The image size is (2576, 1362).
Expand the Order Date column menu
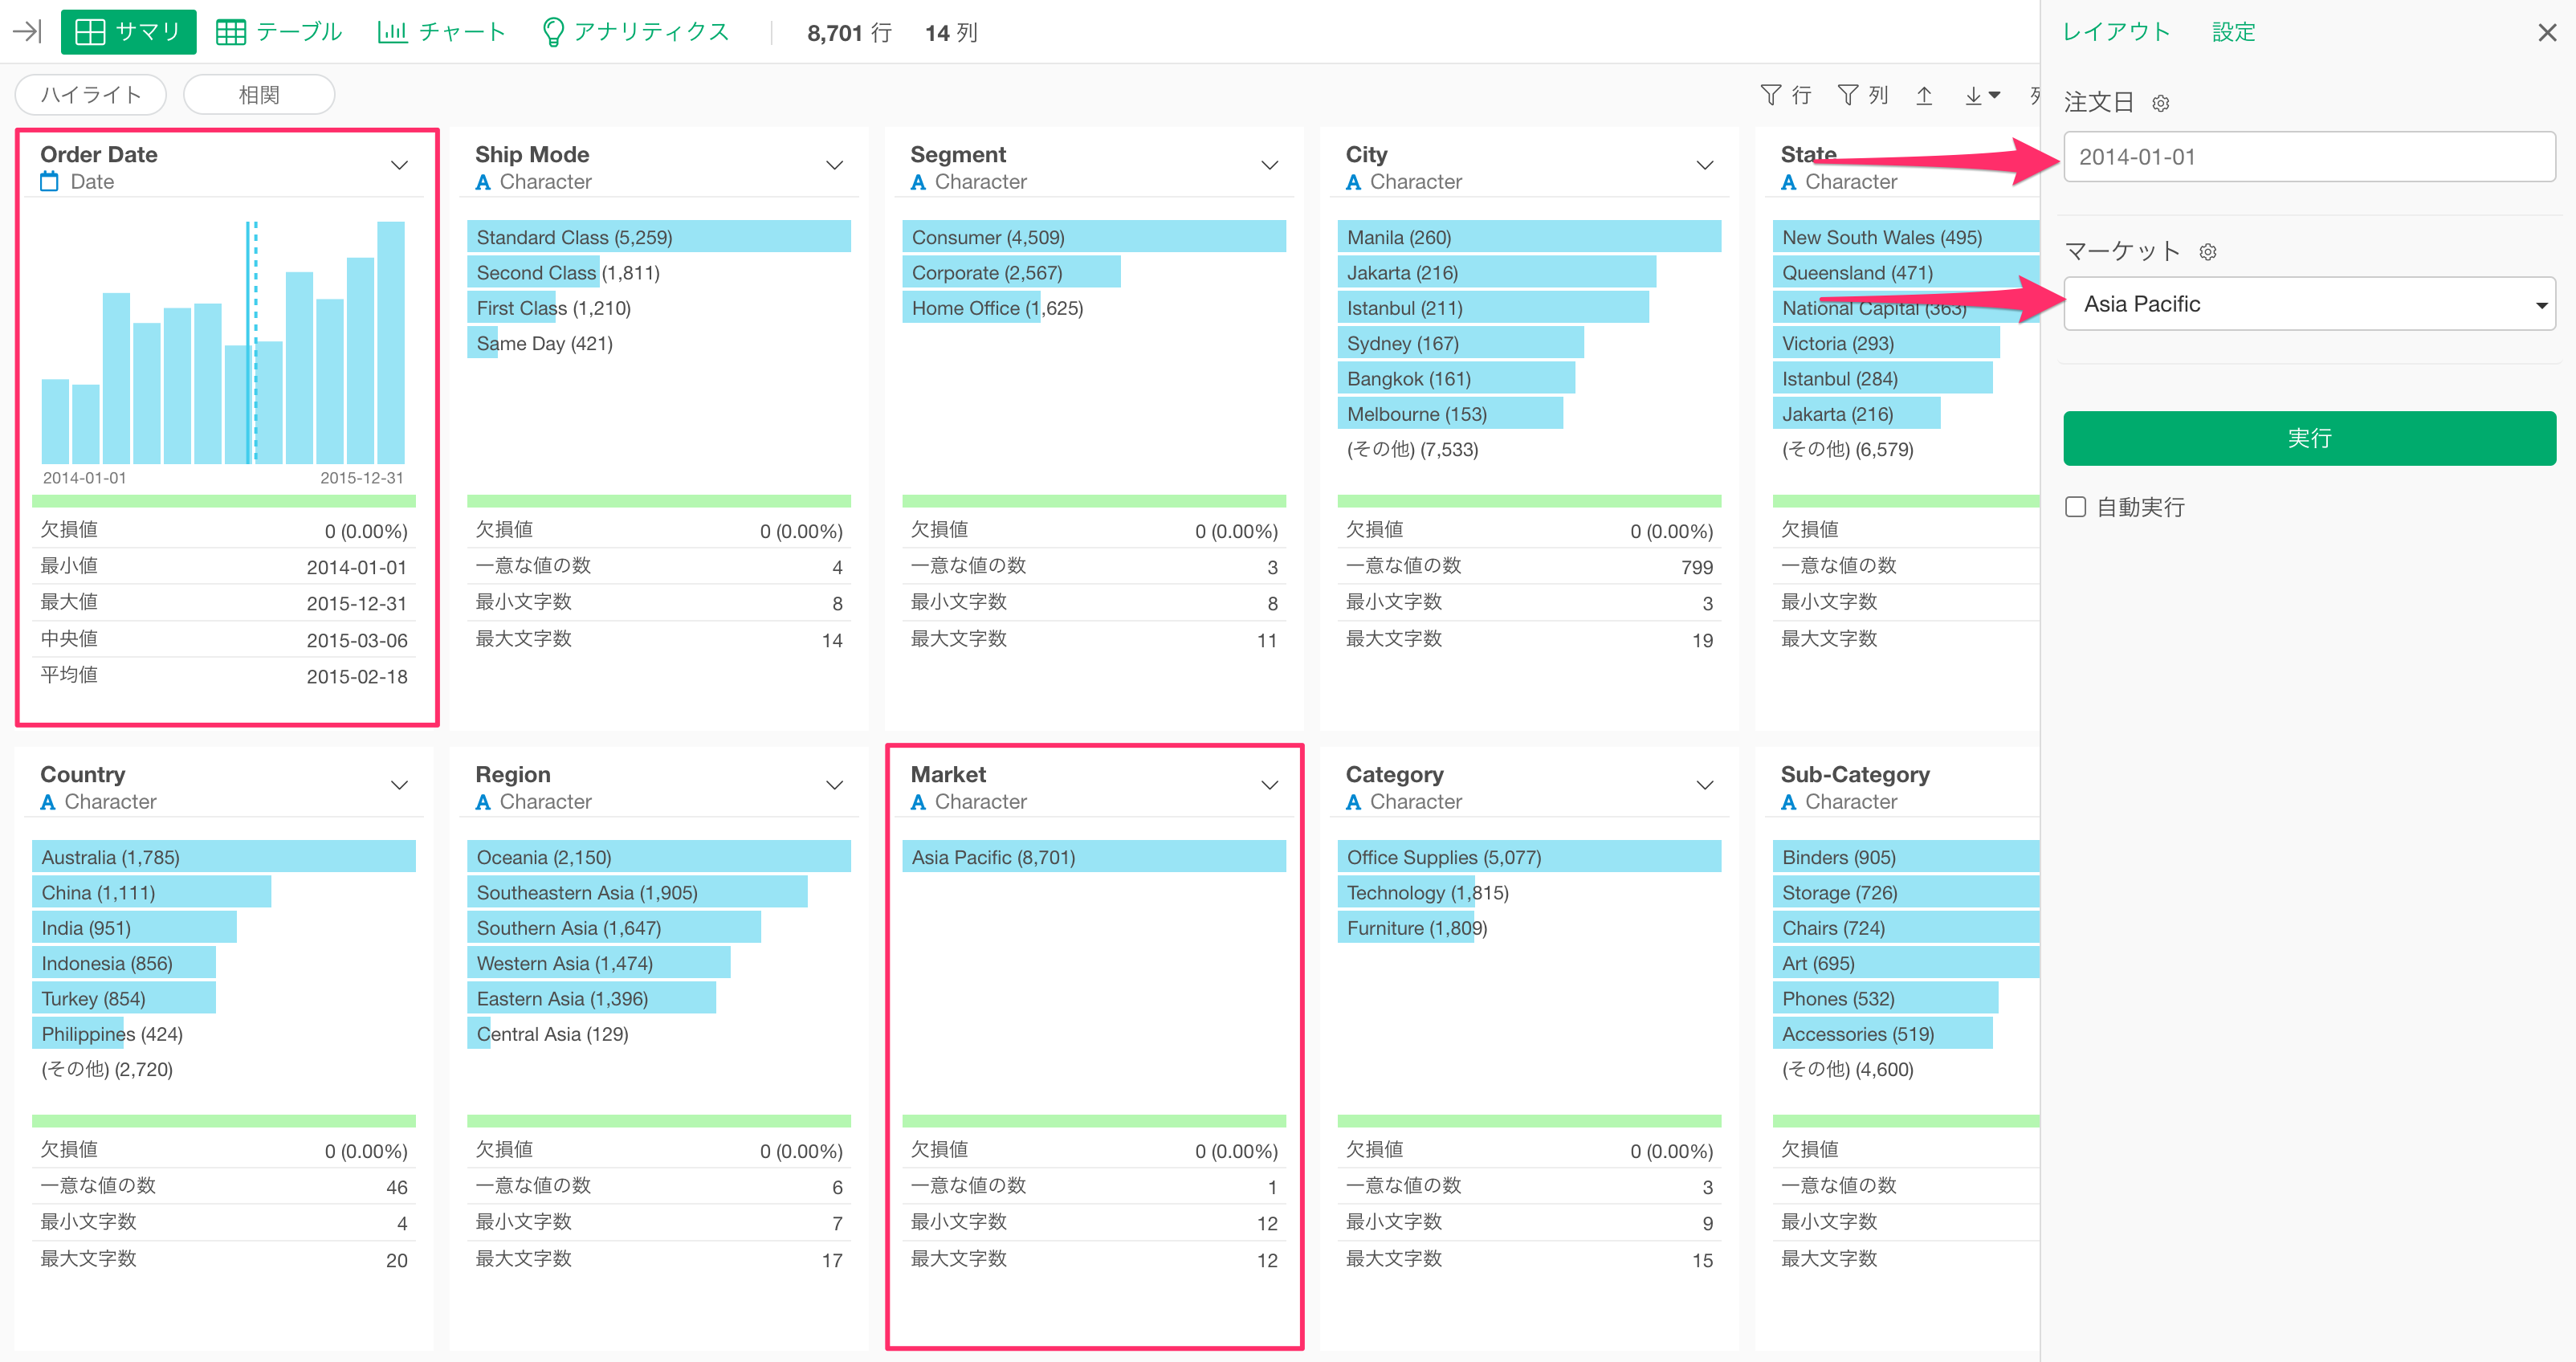399,165
